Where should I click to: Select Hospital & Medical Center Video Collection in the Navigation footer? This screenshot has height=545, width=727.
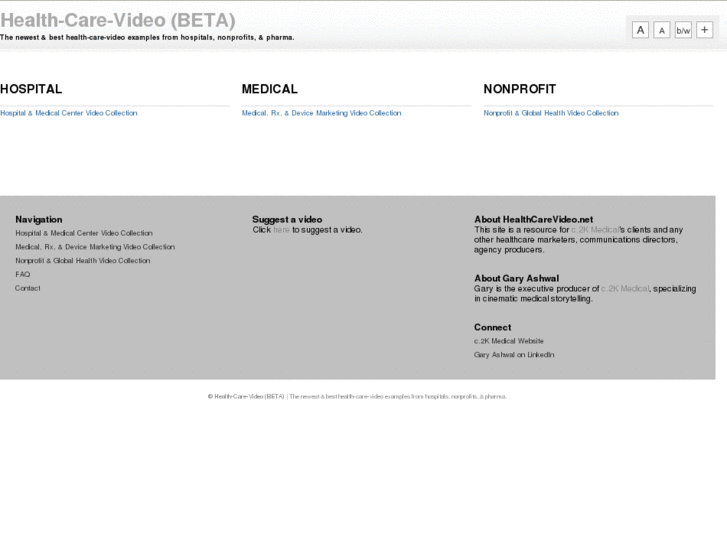(84, 233)
